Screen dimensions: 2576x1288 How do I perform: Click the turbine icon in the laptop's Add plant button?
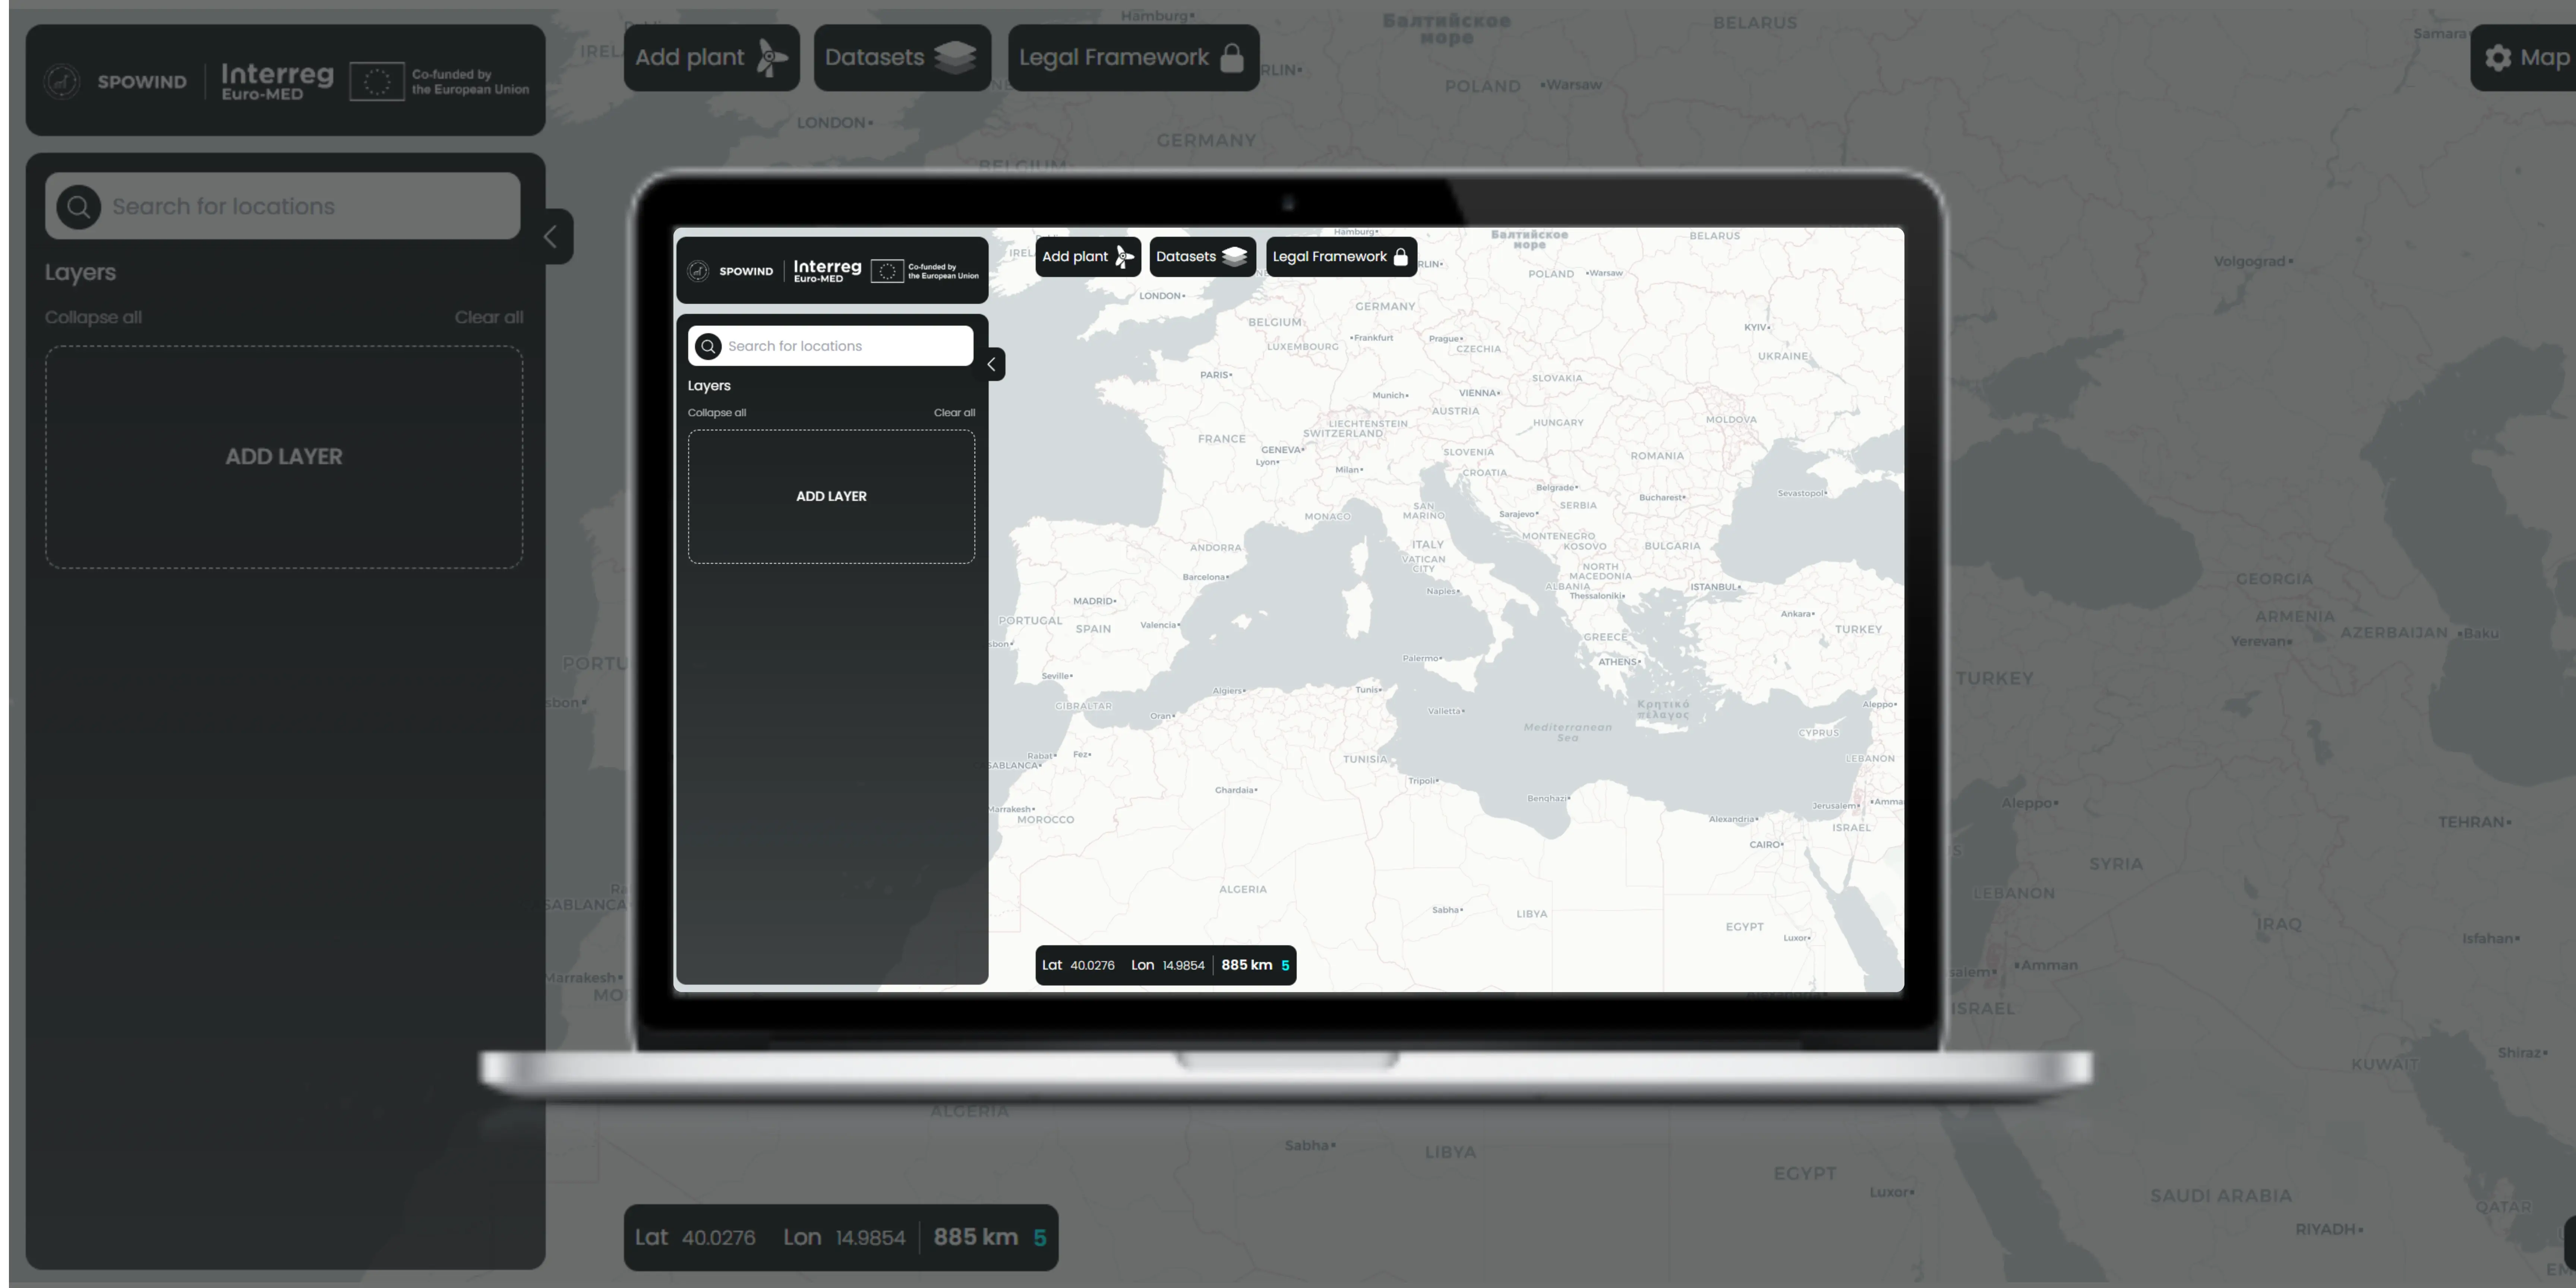[1124, 257]
